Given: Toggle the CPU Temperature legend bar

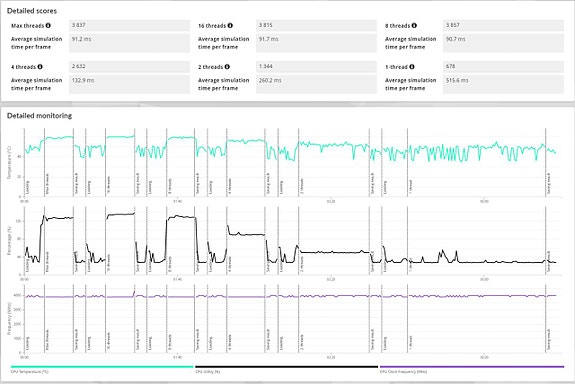Looking at the screenshot, I should tap(102, 366).
